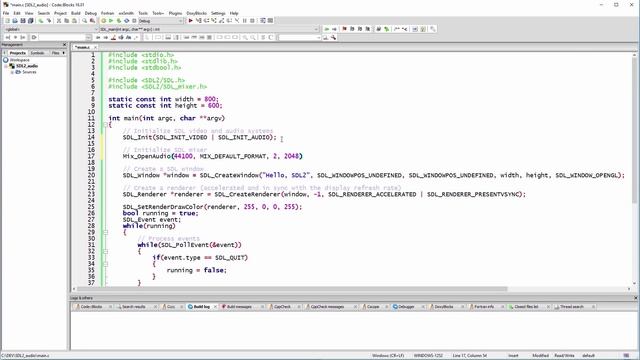Viewport: 640px width, 360px height.
Task: Collapse the while loop fold on line 29
Action: [x=105, y=232]
